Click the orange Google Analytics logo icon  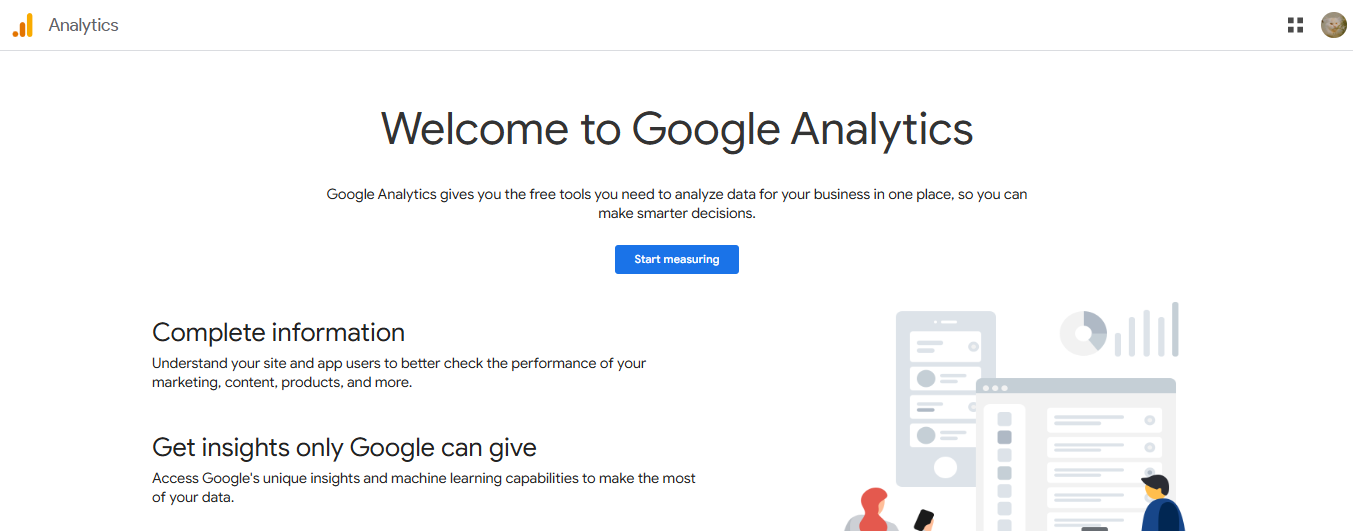tap(23, 25)
